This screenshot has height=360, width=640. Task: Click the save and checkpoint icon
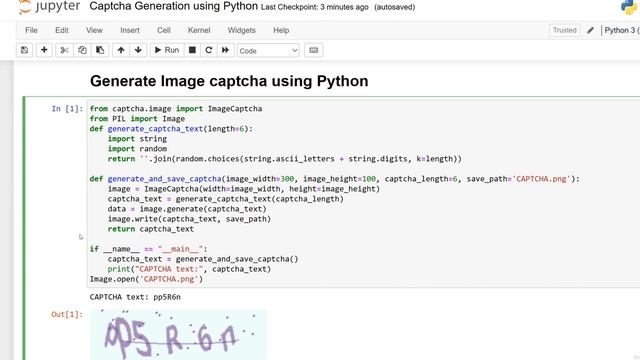pos(24,50)
